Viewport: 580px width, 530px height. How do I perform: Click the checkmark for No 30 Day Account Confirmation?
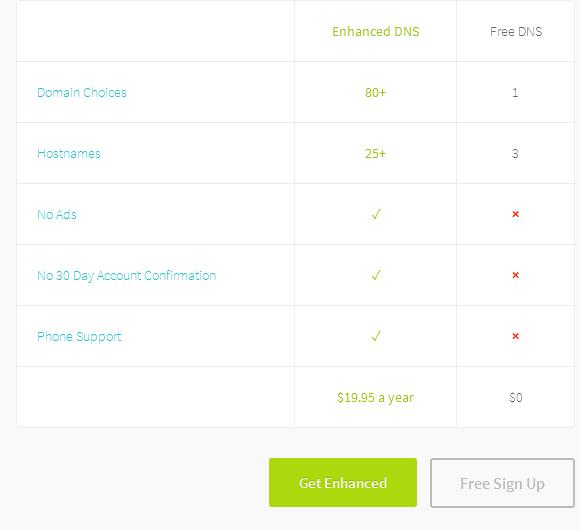[376, 275]
